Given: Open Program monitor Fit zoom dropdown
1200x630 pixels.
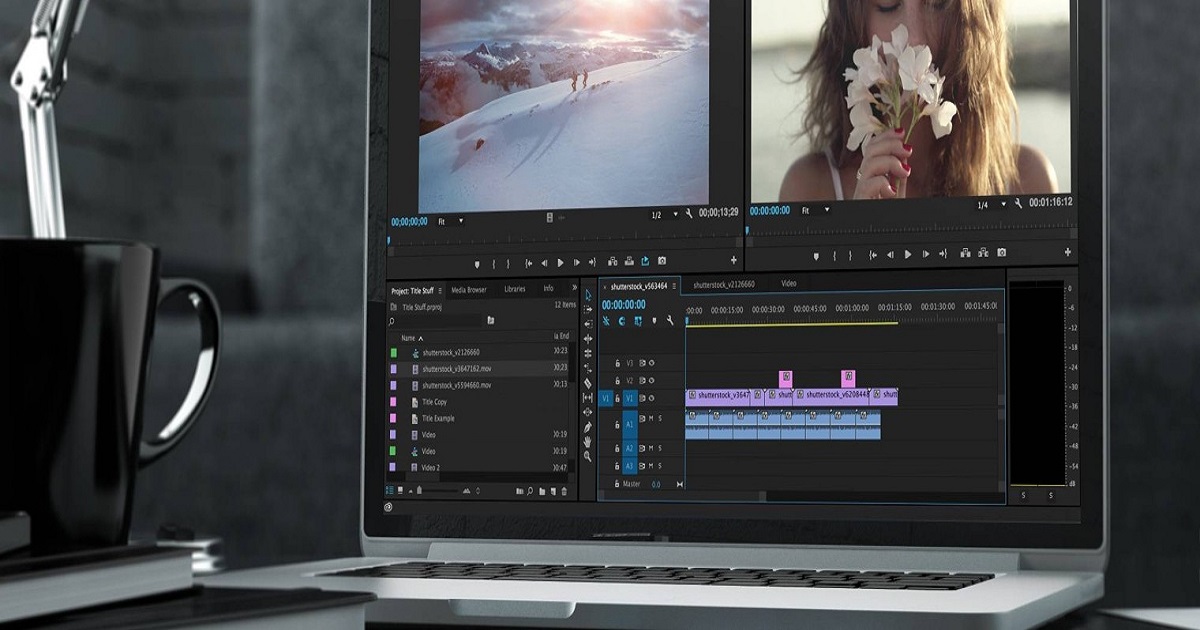Looking at the screenshot, I should click(814, 211).
